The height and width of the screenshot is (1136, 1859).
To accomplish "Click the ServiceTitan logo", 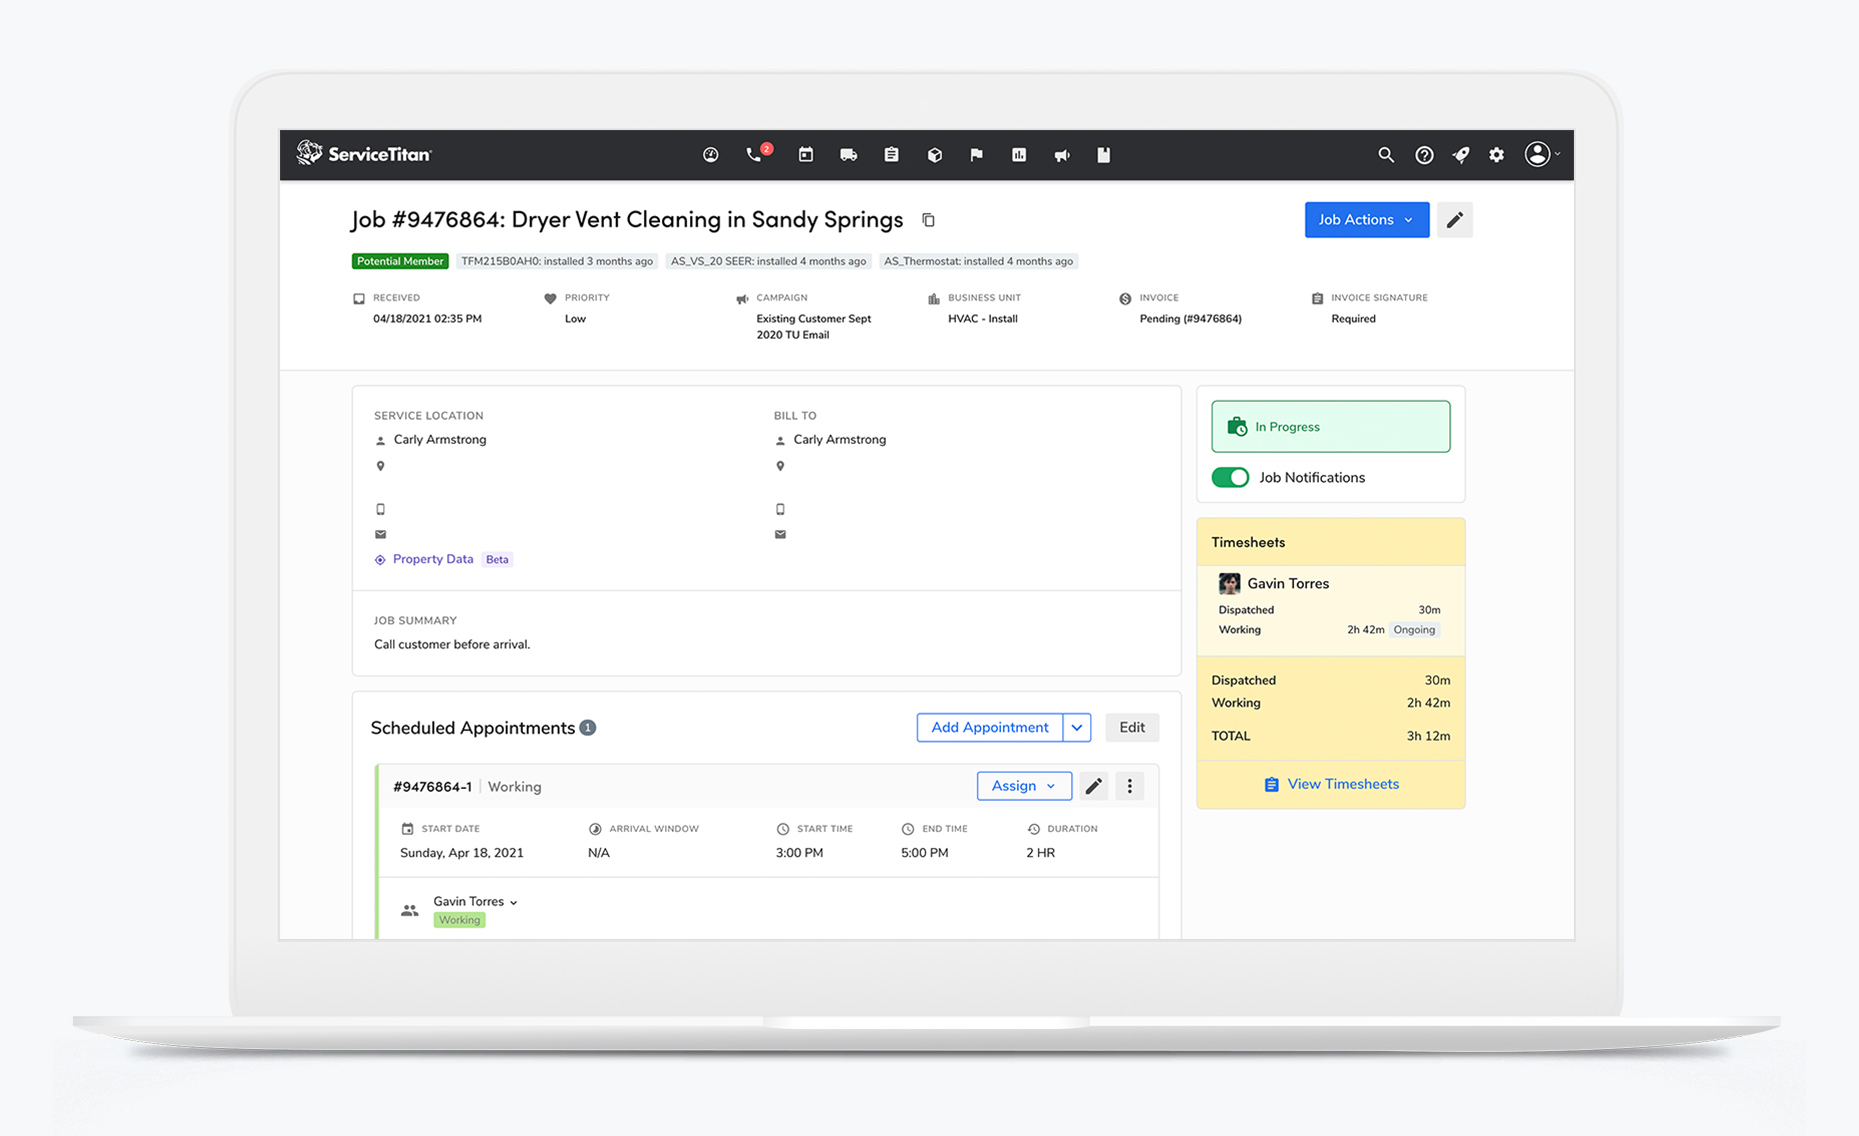I will point(364,154).
